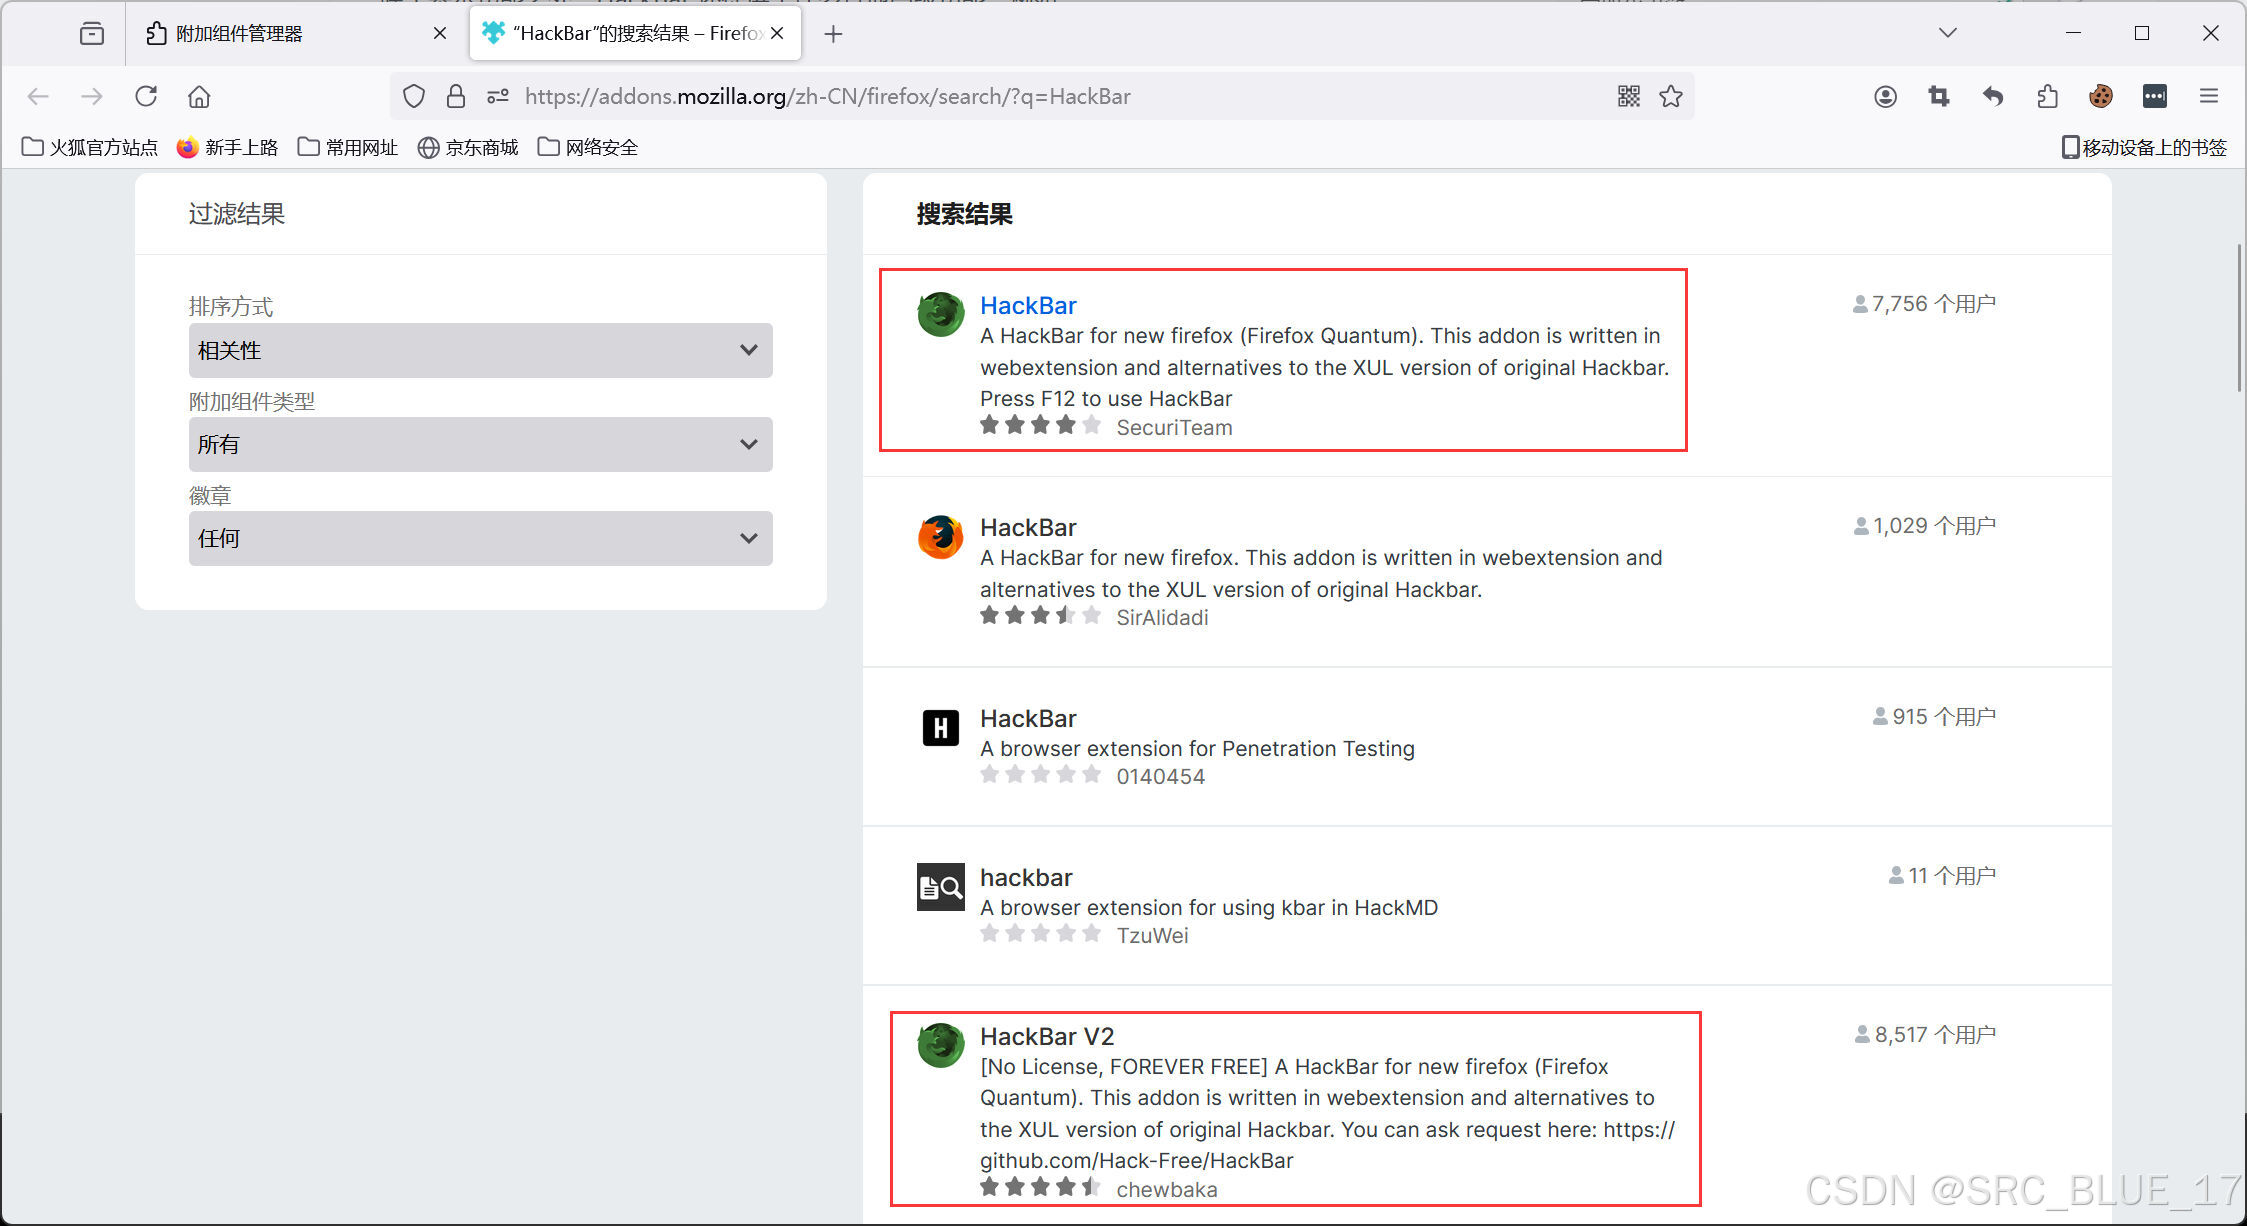Open the 排序方式 dropdown showing 相关性
2247x1226 pixels.
pos(480,350)
